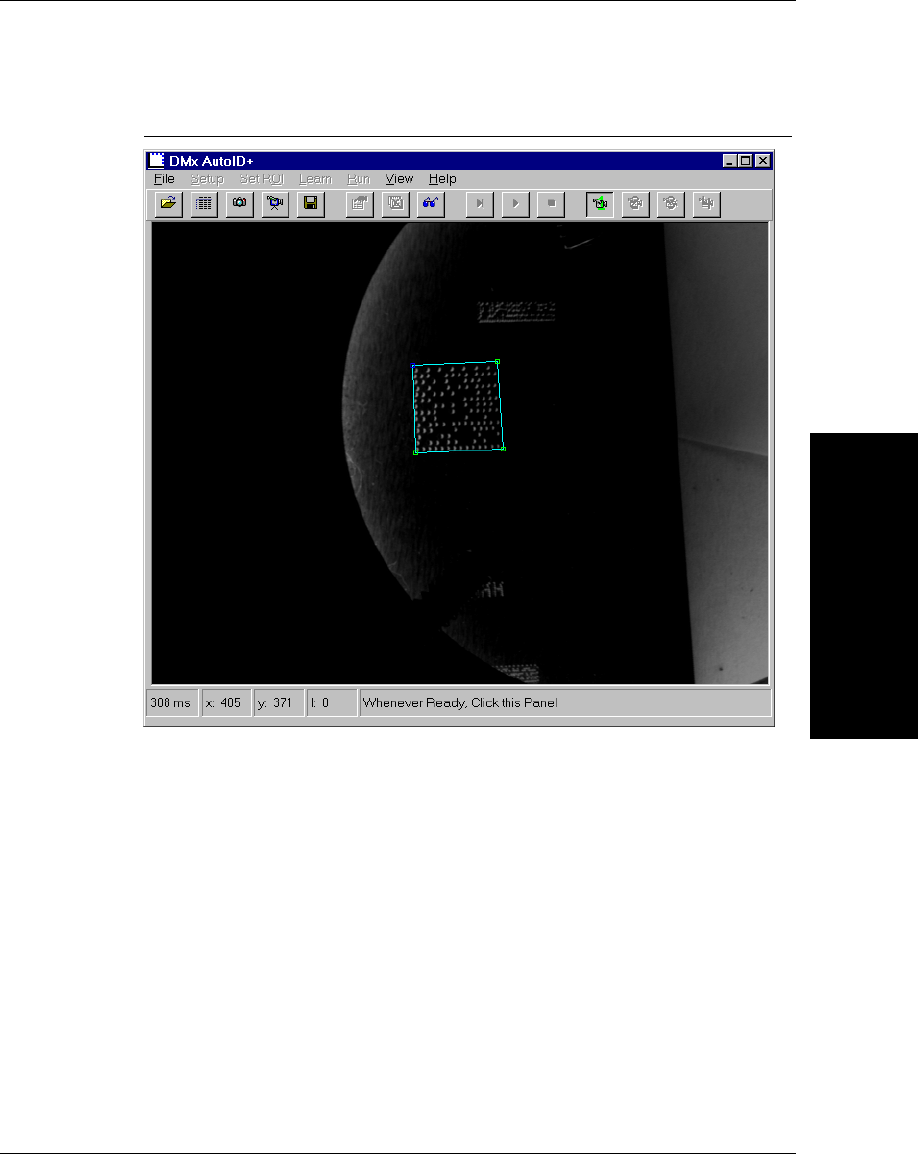Click the 'Whenever Ready, Click this Panel' status panel

565,703
